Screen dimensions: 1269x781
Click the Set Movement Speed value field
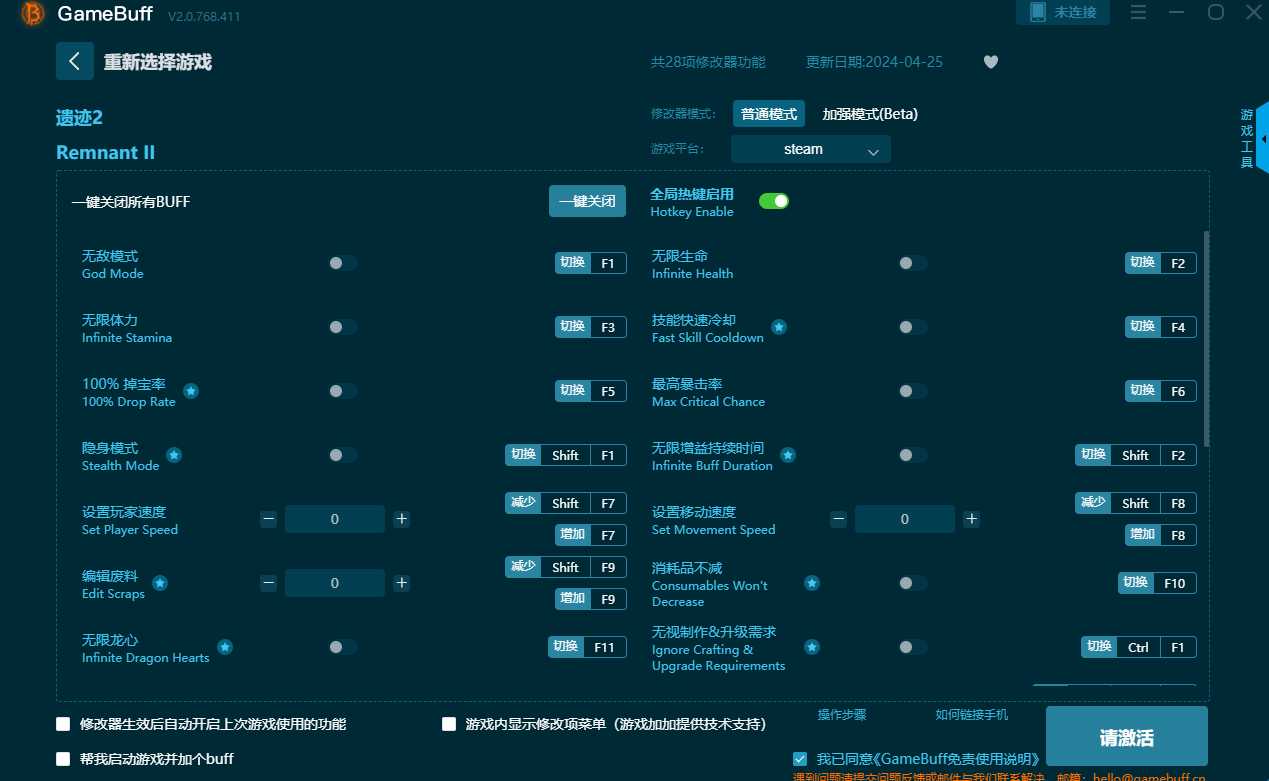905,519
